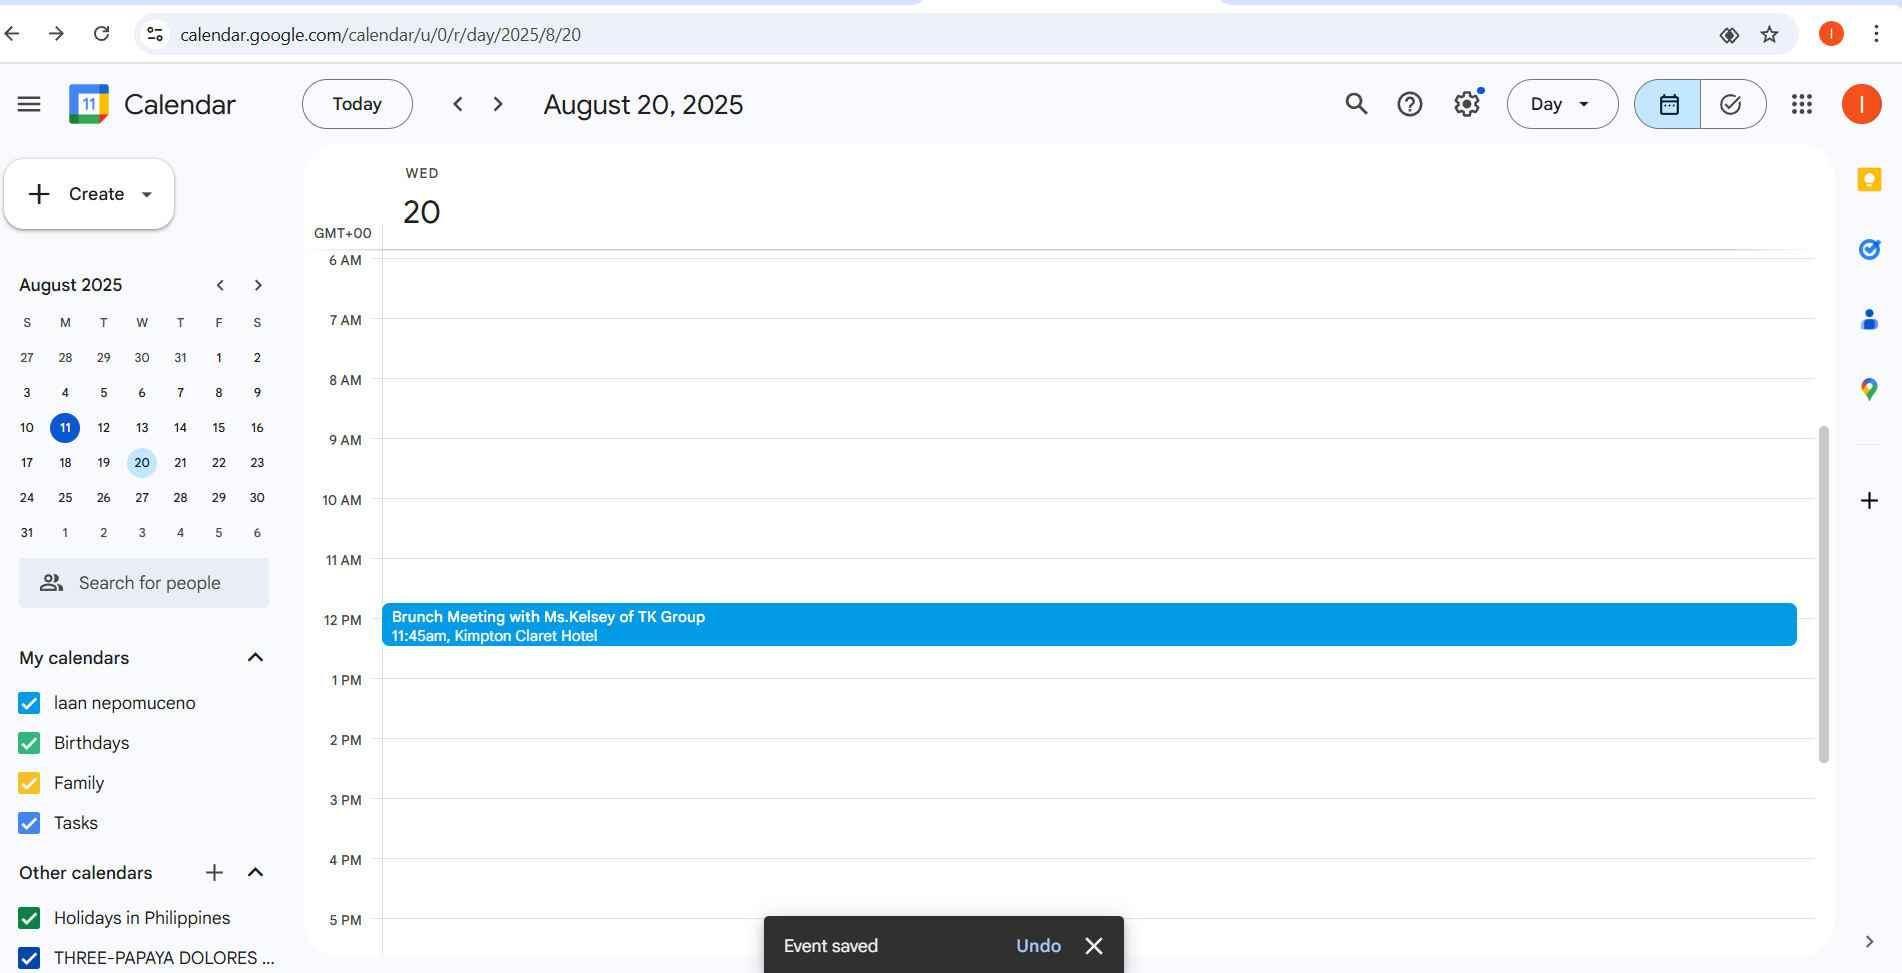Click the WED 20 day header
Screen dimensions: 1902x973
[x=422, y=198]
